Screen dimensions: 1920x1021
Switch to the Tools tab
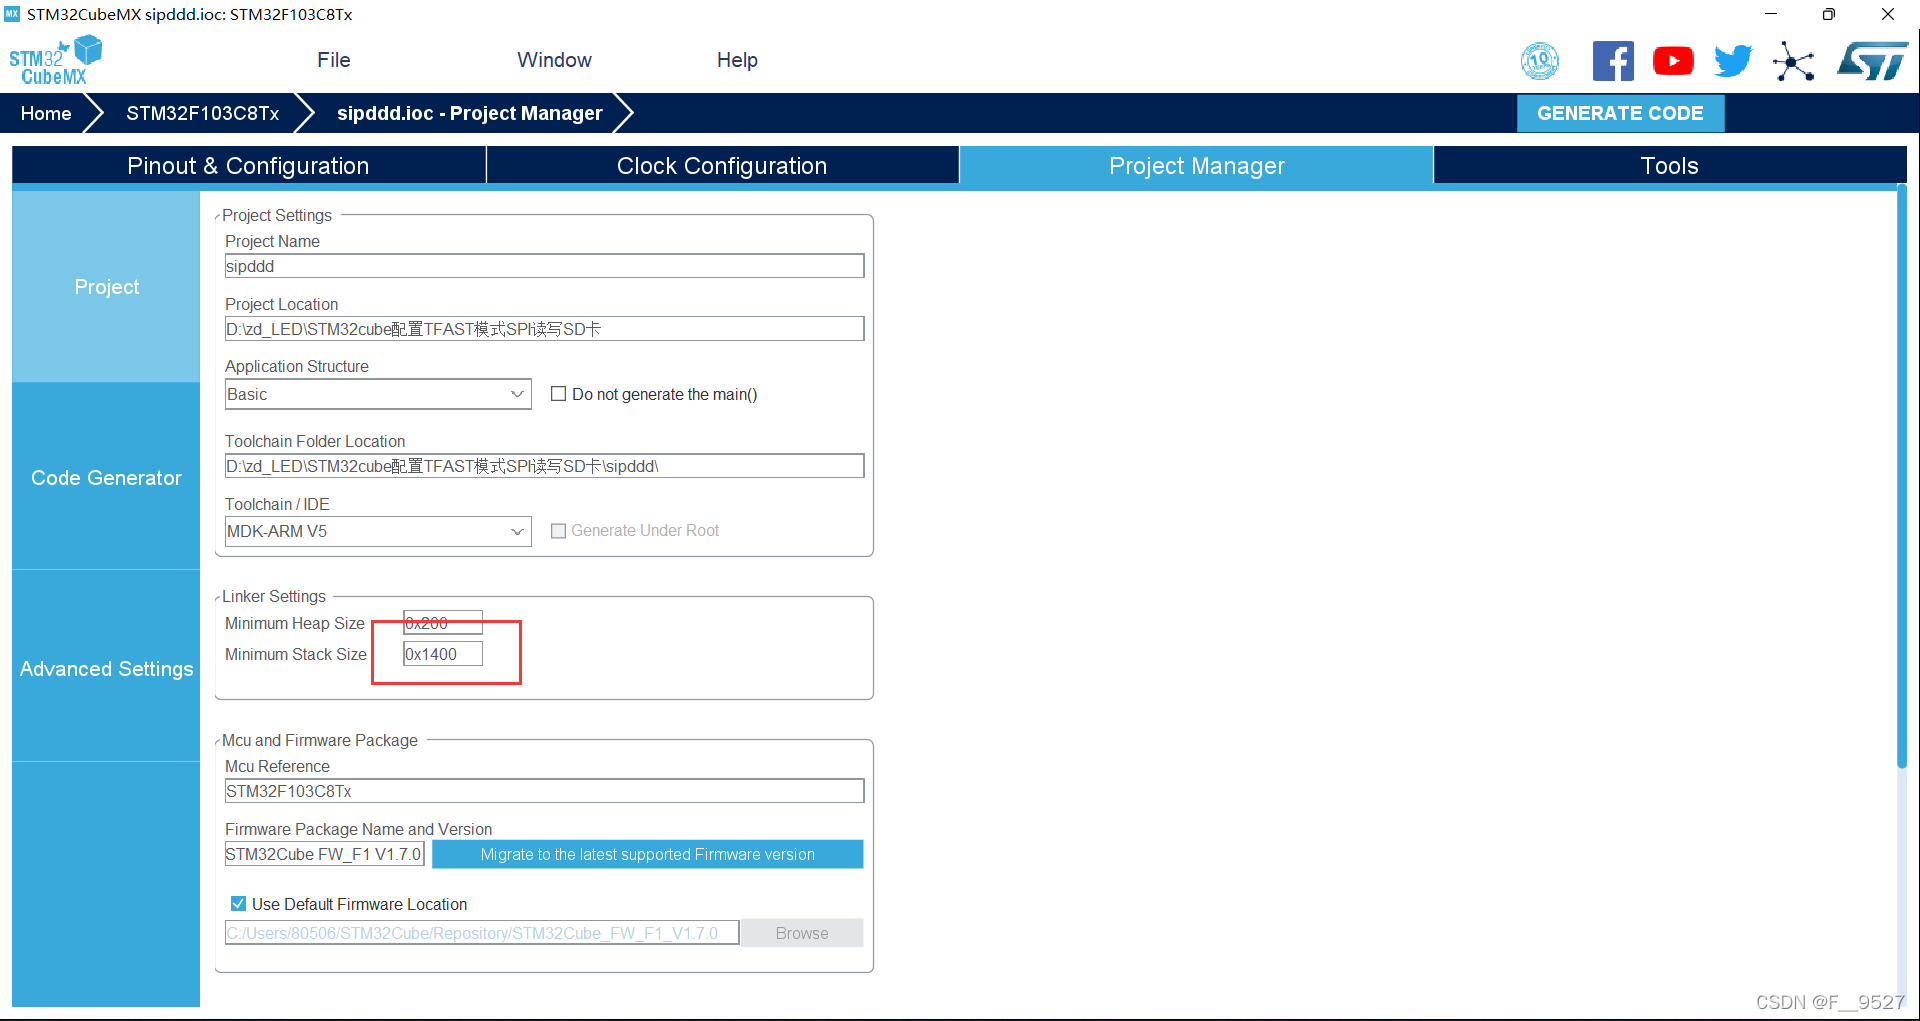(1669, 165)
